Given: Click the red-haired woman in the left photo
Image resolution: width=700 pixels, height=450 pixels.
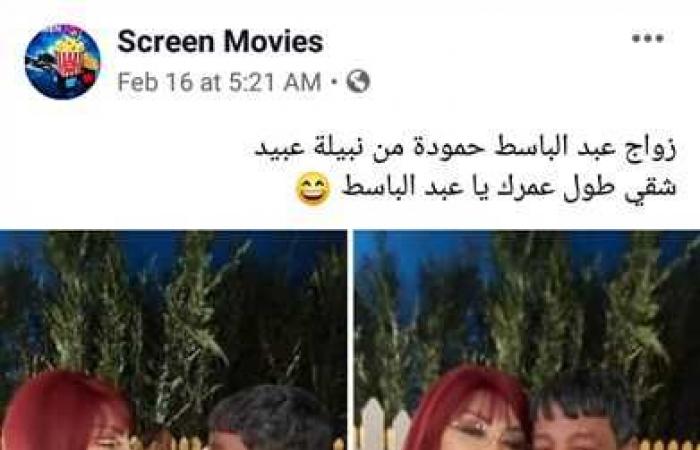Looking at the screenshot, I should 67,411.
